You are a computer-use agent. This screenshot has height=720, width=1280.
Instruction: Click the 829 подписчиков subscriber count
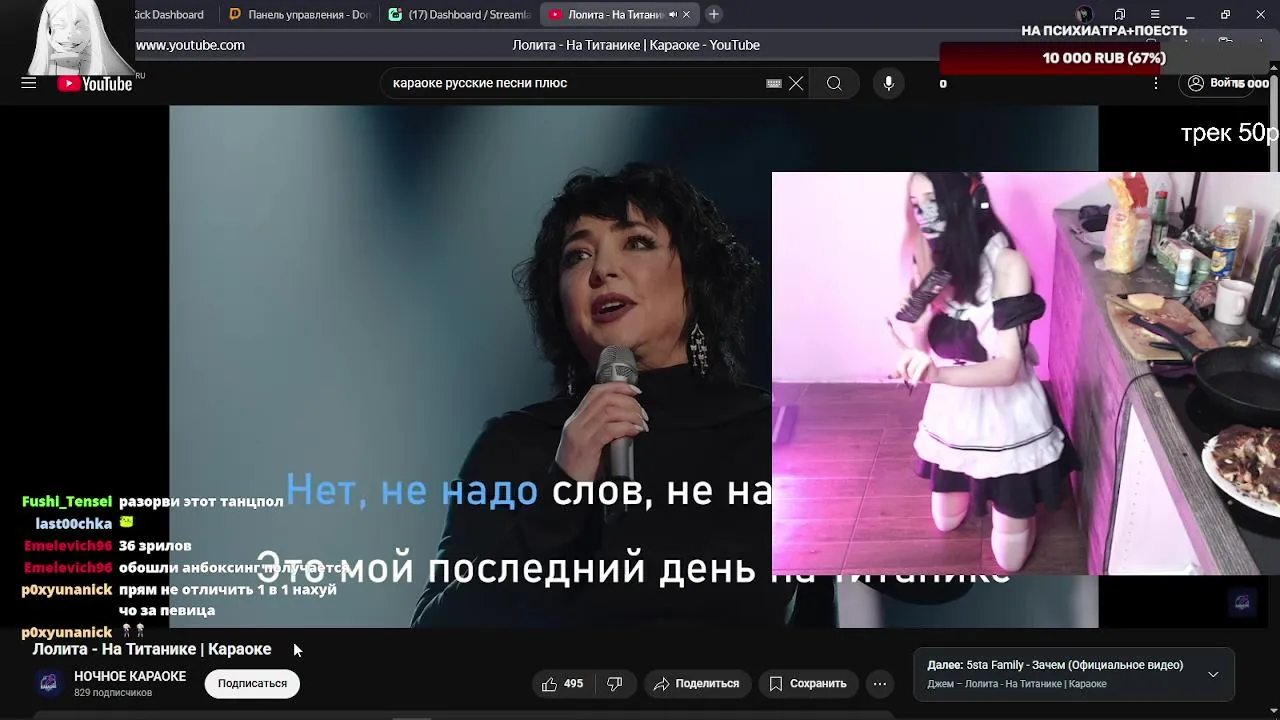pyautogui.click(x=113, y=693)
